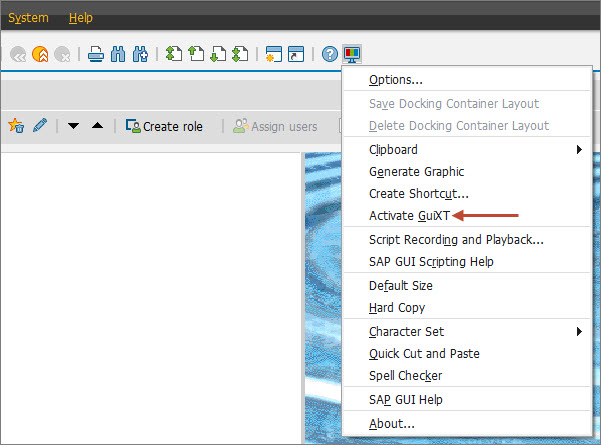Click the black downward triangle arrow
The width and height of the screenshot is (601, 445).
point(74,126)
